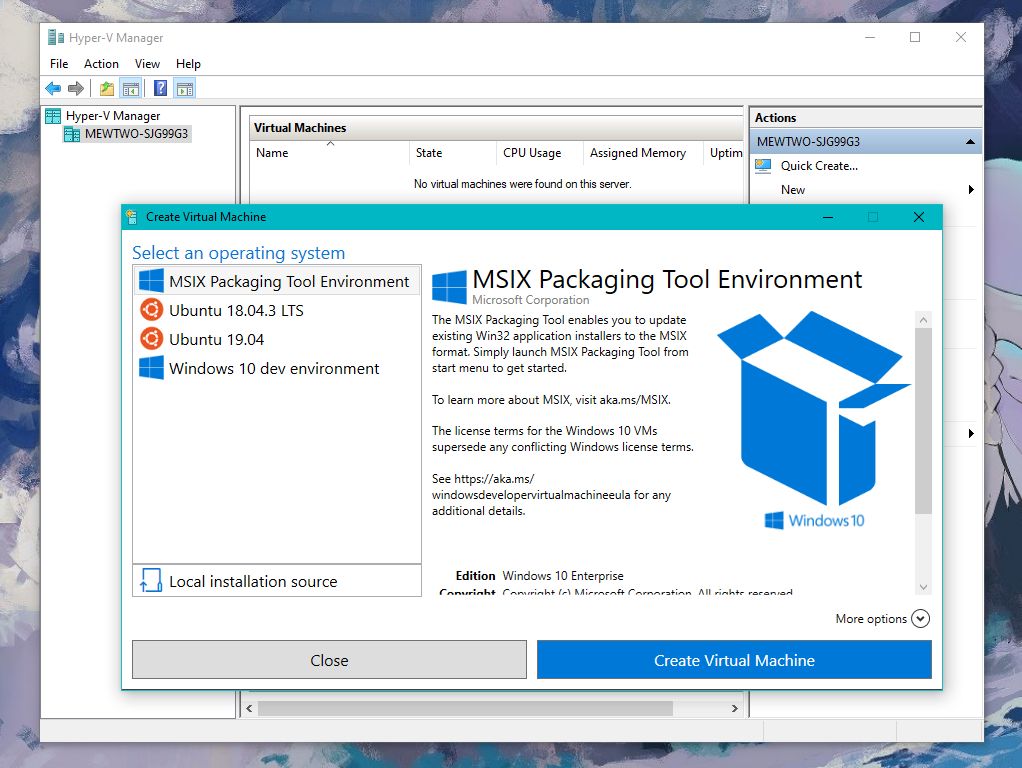Viewport: 1022px width, 768px height.
Task: Click the MEWTWO-SJG99G3 server icon in tree
Action: [72, 134]
